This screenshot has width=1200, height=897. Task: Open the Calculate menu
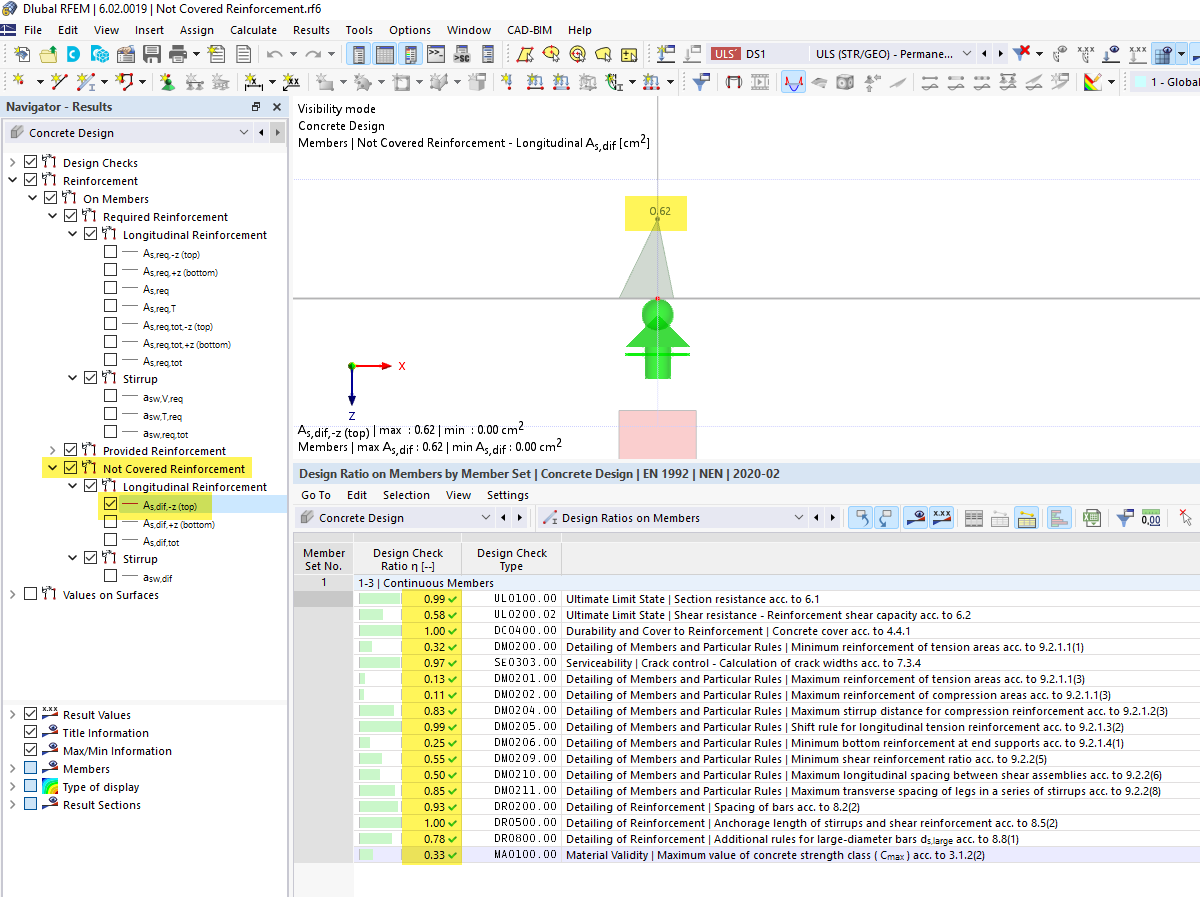253,30
